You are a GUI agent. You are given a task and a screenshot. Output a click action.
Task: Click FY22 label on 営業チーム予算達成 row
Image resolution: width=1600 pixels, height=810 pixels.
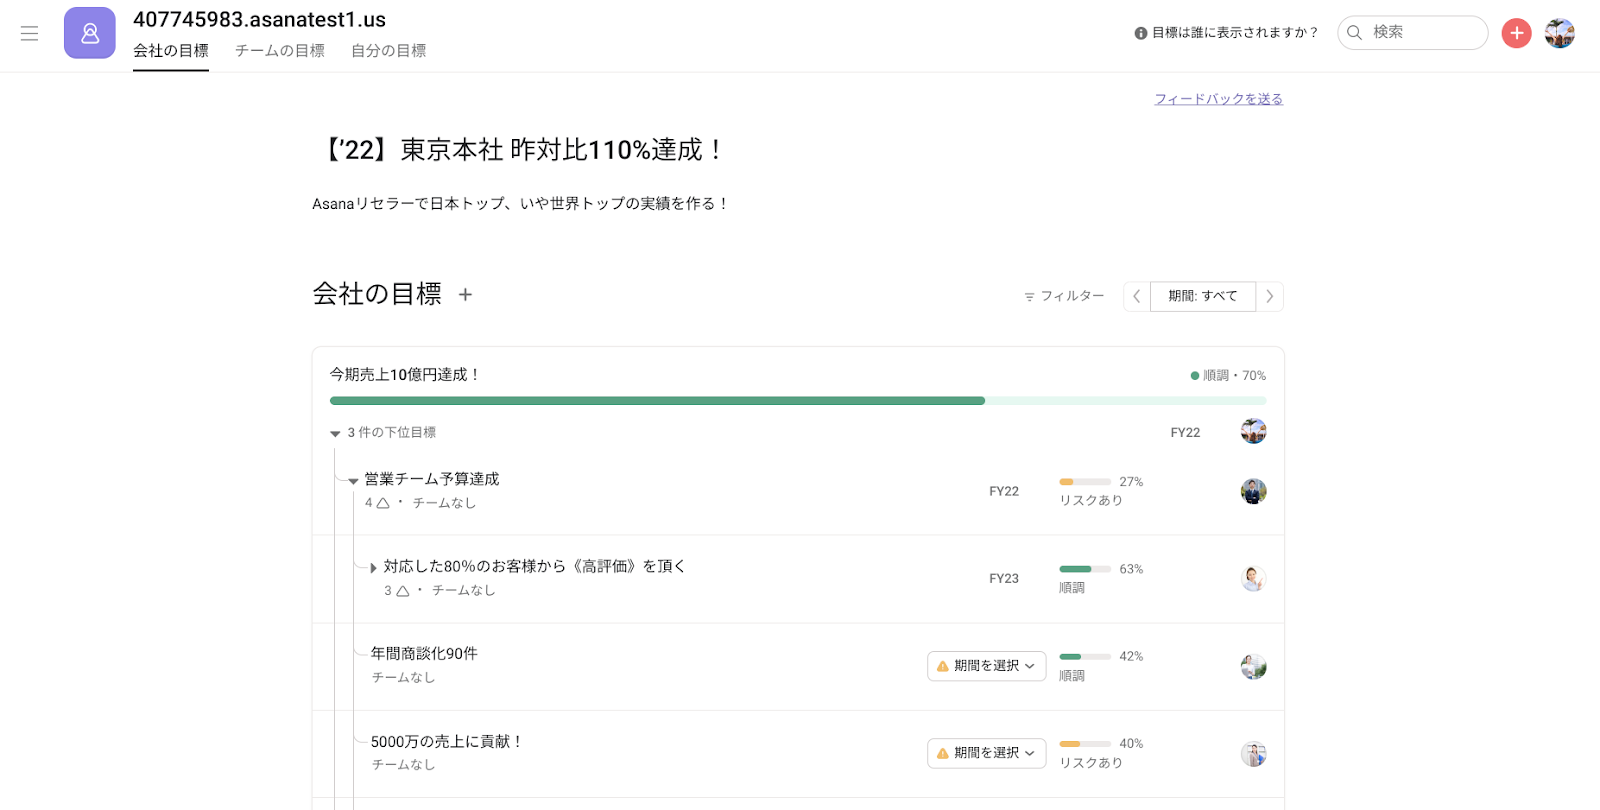(x=1004, y=492)
